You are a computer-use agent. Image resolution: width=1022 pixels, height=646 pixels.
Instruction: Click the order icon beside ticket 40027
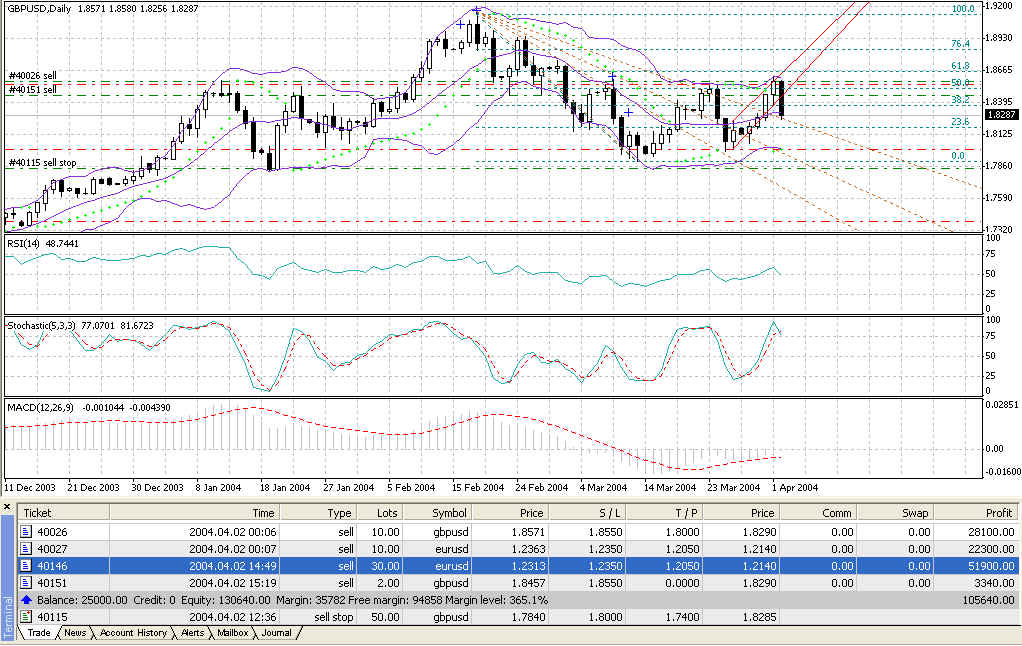27,548
